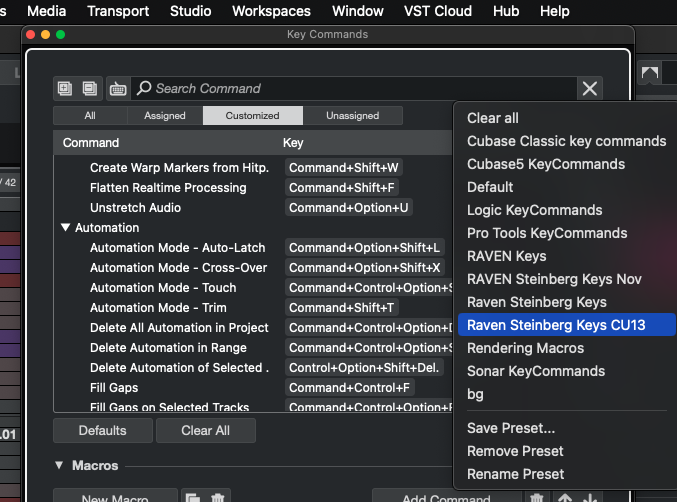The width and height of the screenshot is (677, 502).
Task: Open the Studio menu
Action: [x=190, y=11]
